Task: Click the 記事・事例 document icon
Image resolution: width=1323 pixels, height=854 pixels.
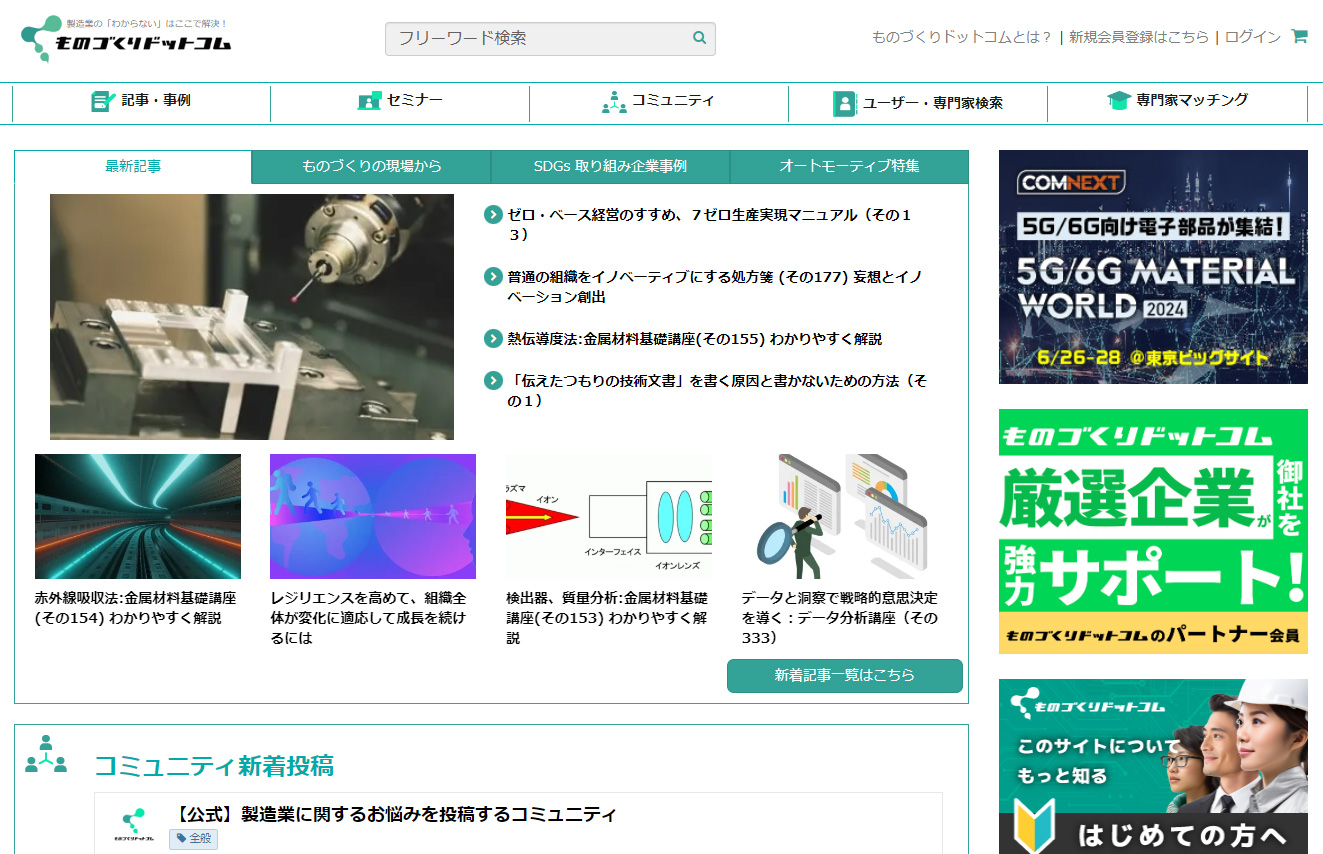Action: tap(103, 101)
